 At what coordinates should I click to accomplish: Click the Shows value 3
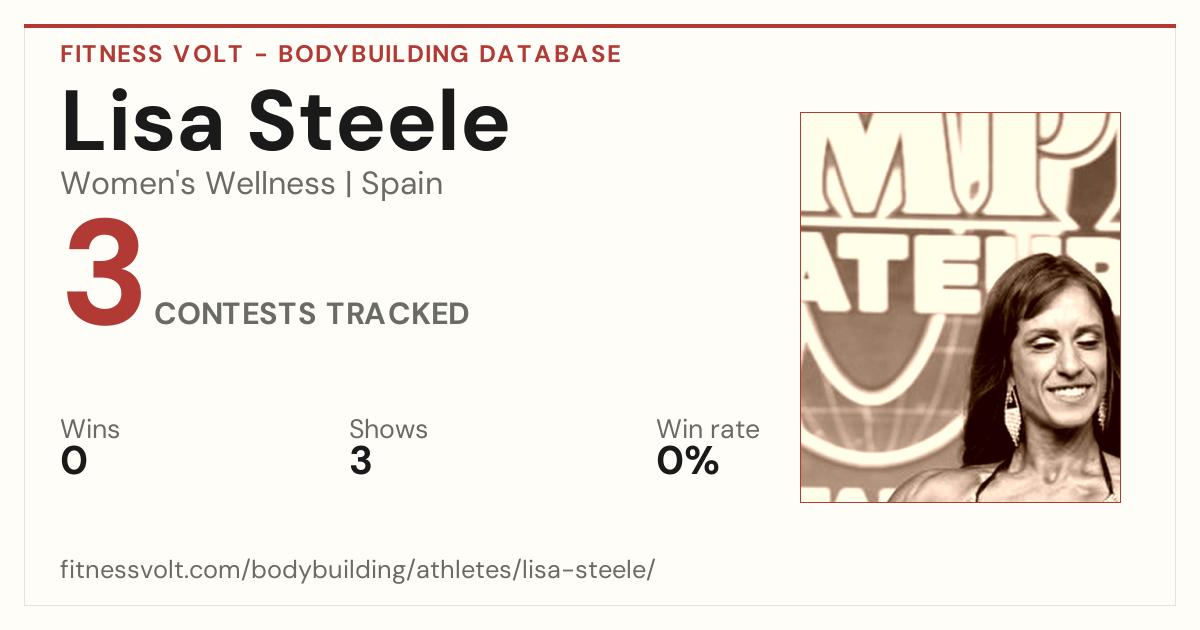click(x=361, y=461)
